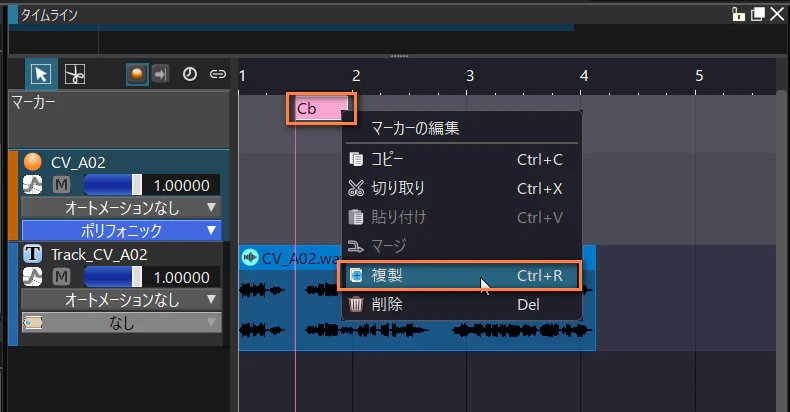Click the T icon of Track_CV_A02

tap(33, 253)
